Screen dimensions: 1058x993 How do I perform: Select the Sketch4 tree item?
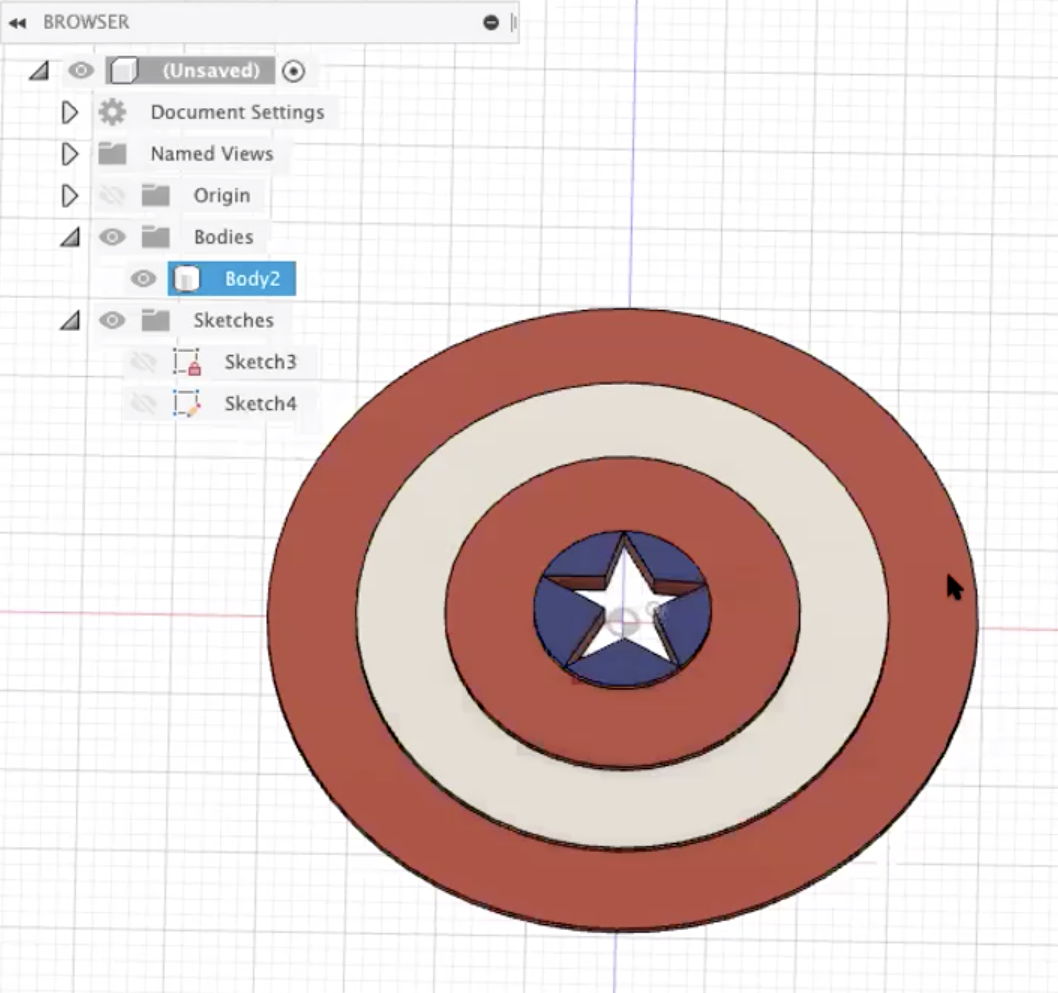pyautogui.click(x=260, y=404)
